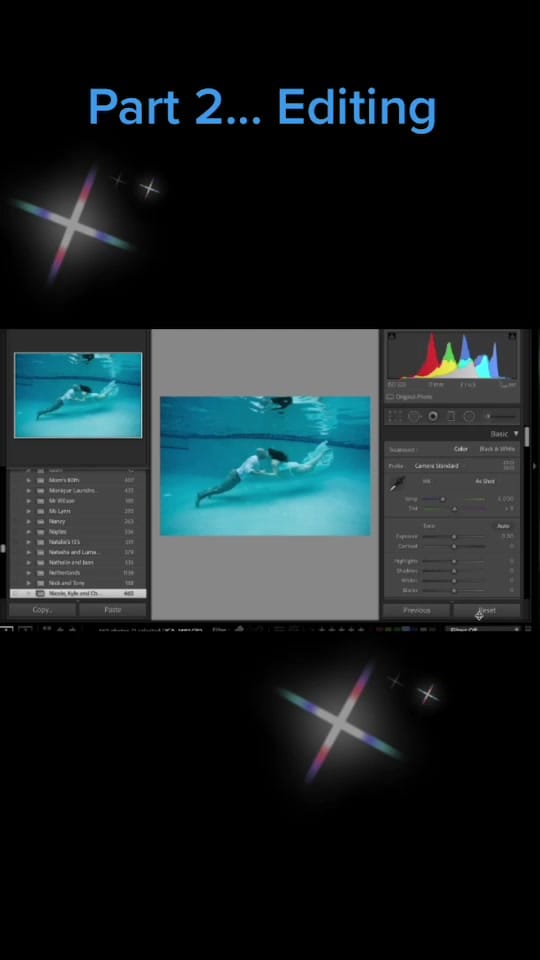This screenshot has height=960, width=540.
Task: Click the Copy button
Action: (42, 610)
